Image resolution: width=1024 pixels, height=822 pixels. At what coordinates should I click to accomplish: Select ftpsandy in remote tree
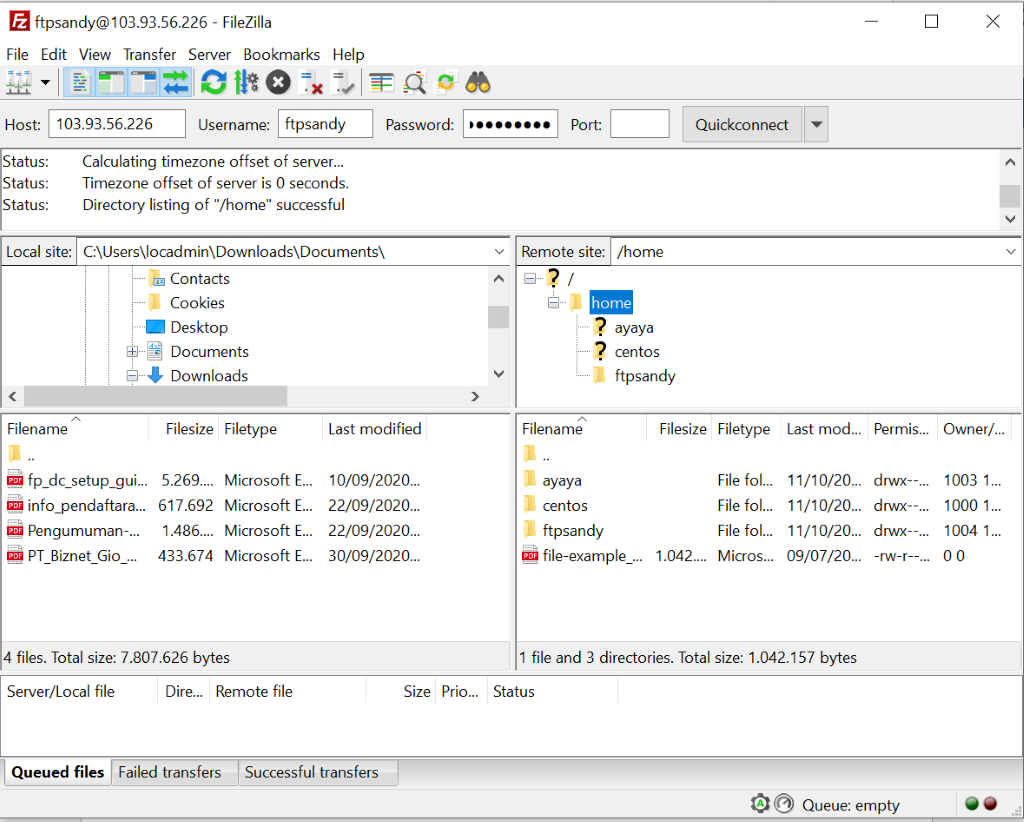pos(645,376)
